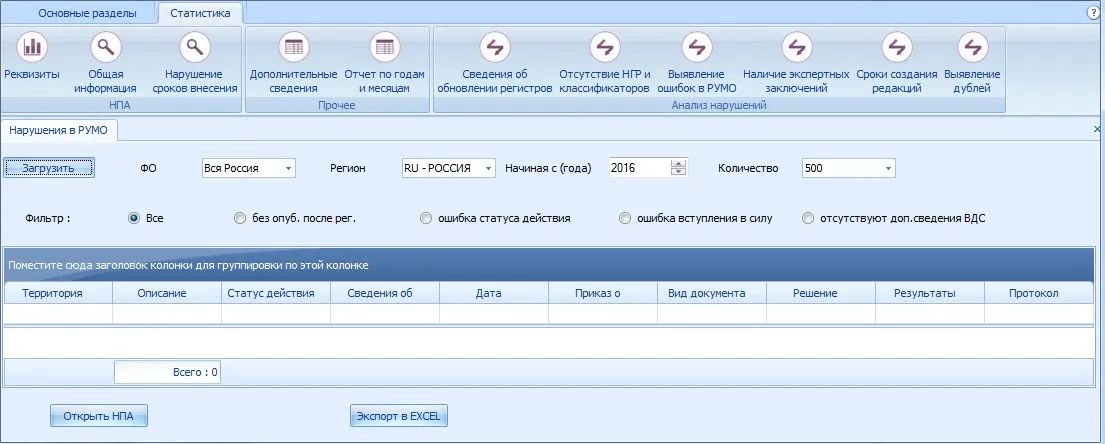Sort by Дата column header
This screenshot has height=444, width=1105.
point(494,293)
